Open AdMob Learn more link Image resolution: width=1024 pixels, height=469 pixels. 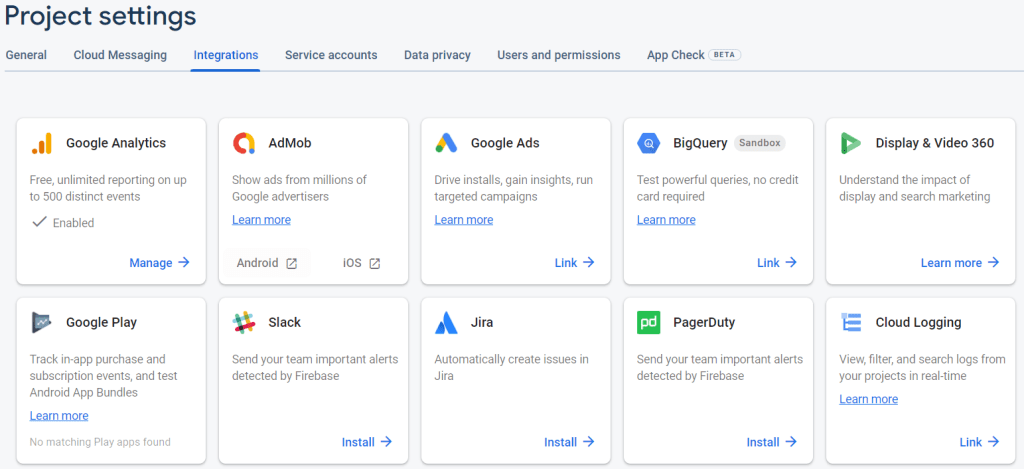[x=261, y=220]
